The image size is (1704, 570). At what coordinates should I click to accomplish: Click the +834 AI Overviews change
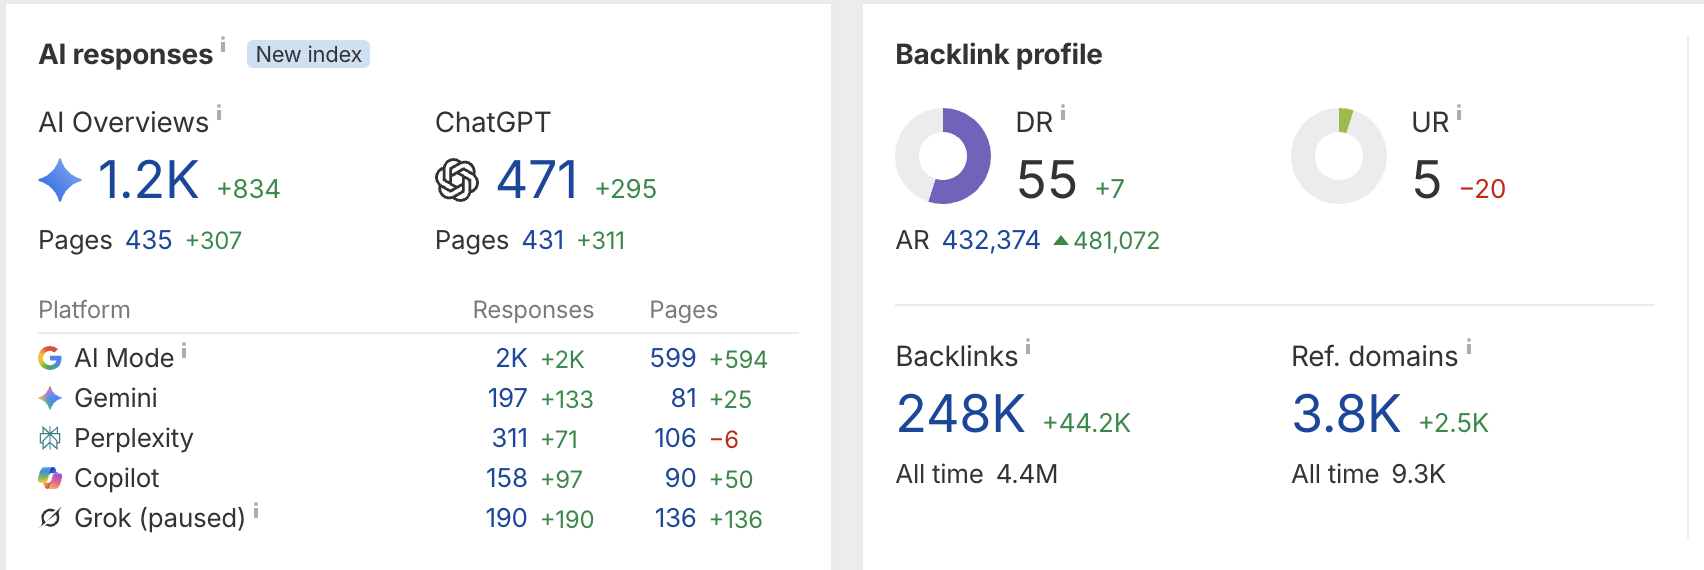tap(248, 188)
